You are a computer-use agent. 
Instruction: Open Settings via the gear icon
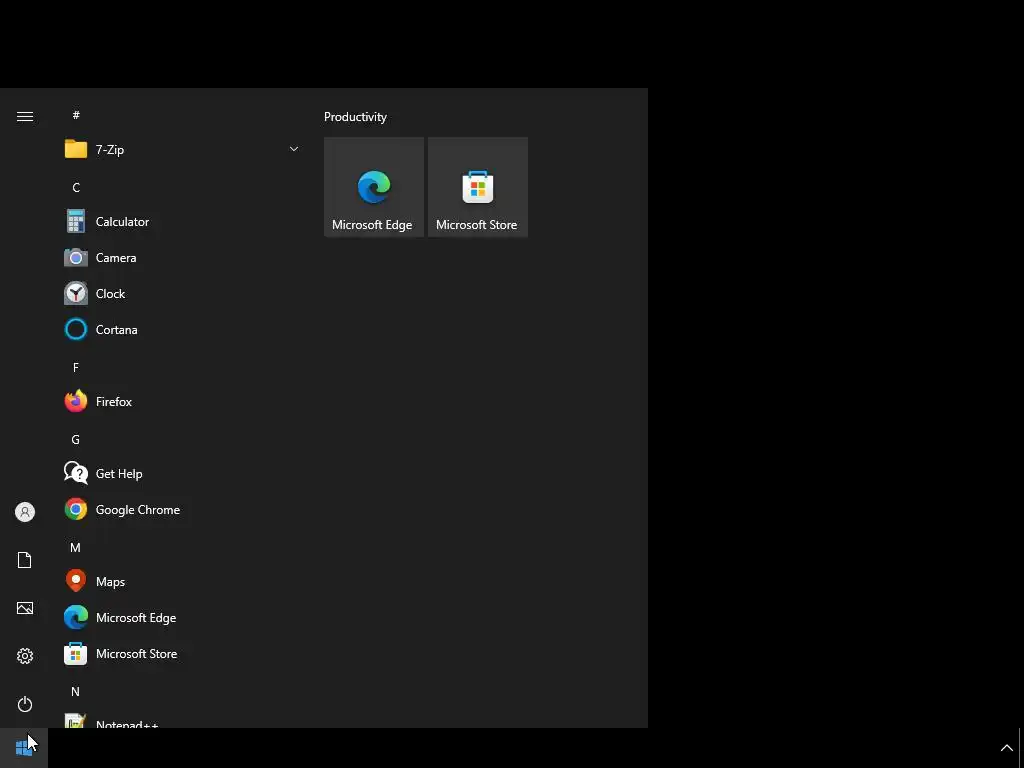[x=25, y=656]
